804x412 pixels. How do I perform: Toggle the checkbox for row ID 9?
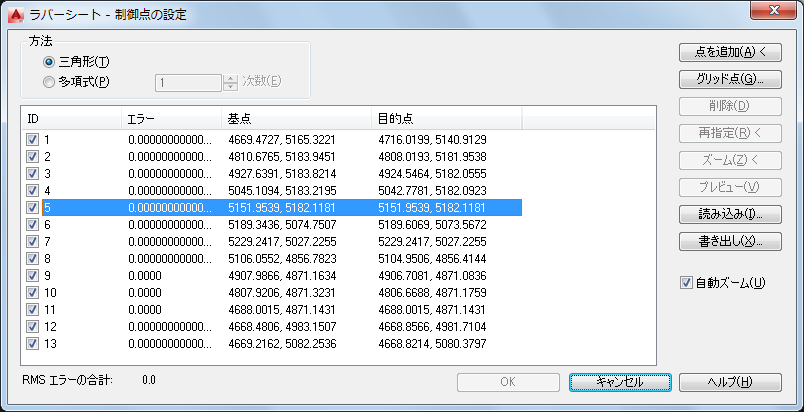click(x=32, y=276)
